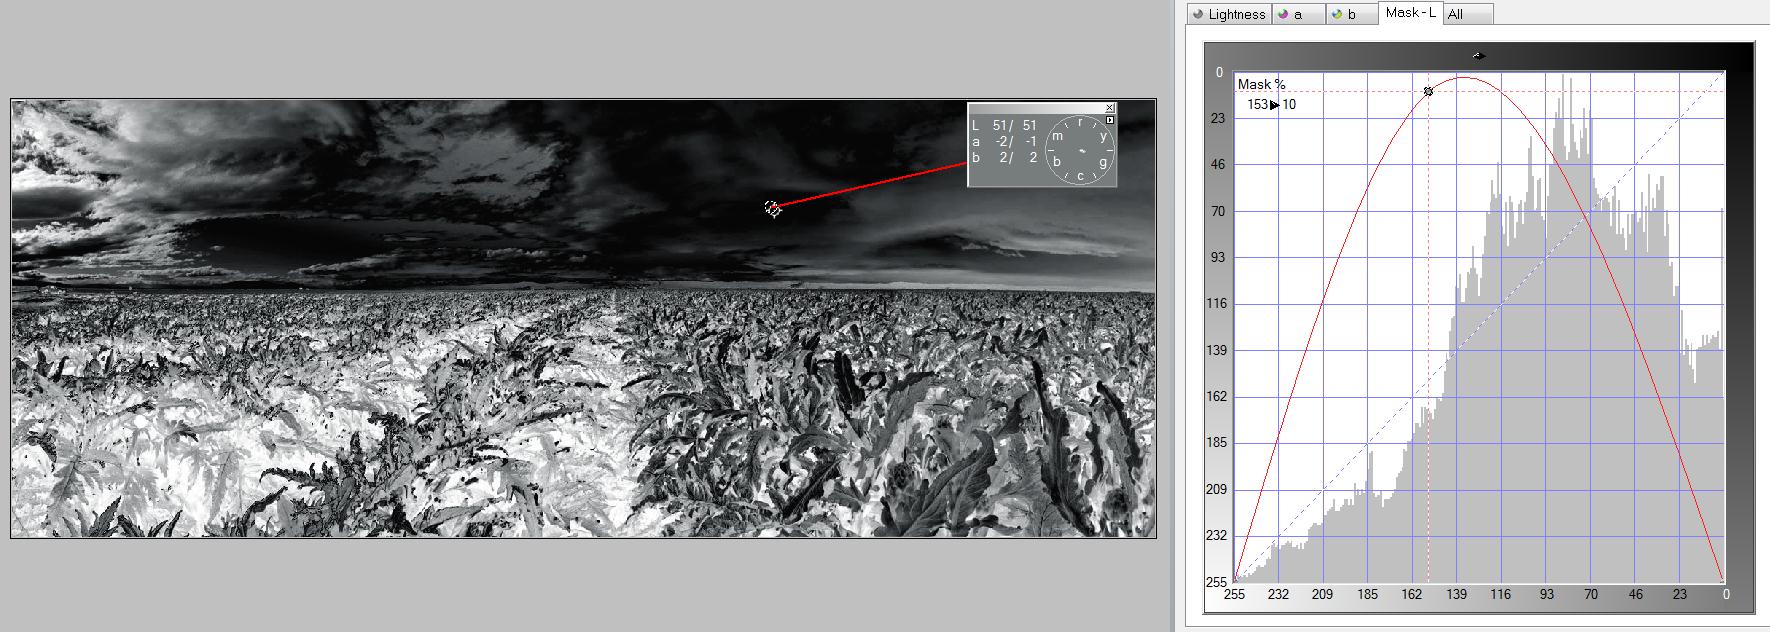This screenshot has height=632, width=1770.
Task: Click the curve's bottom-right endpoint at 0
Action: click(1723, 580)
